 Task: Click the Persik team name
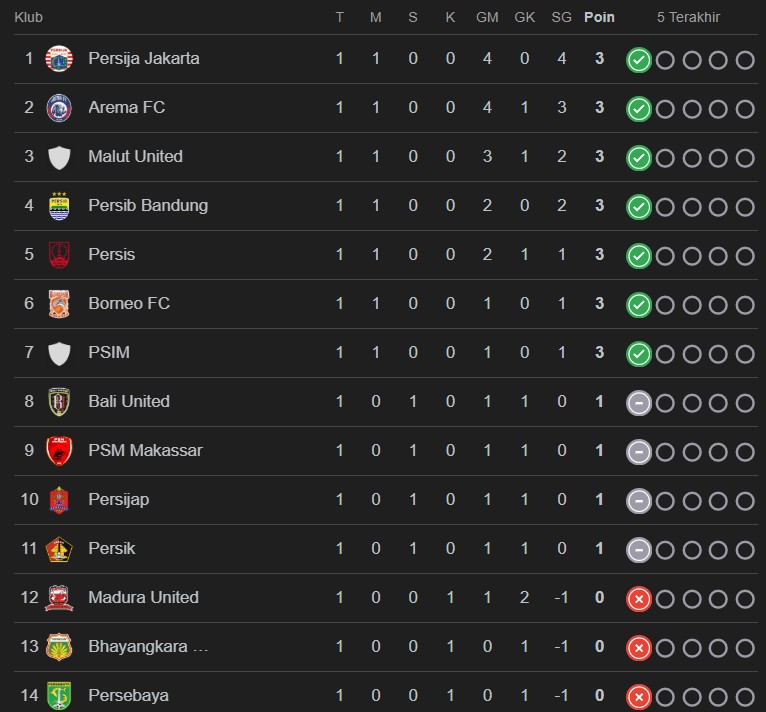click(111, 548)
